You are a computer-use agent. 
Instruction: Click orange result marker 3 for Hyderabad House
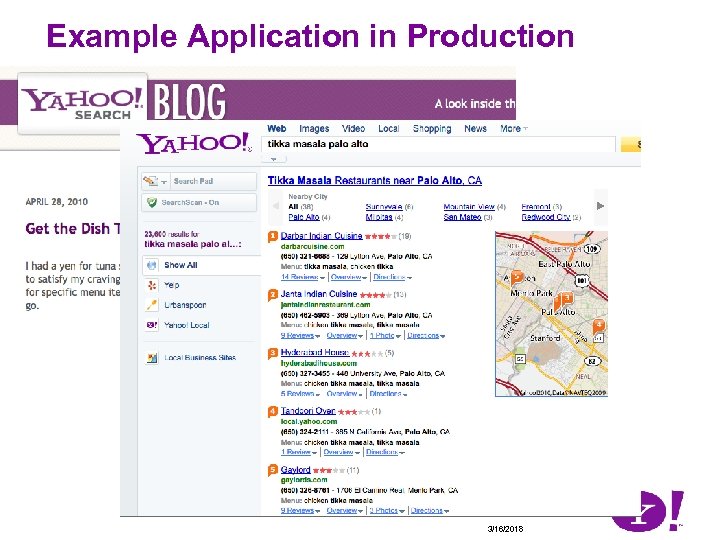pyautogui.click(x=273, y=353)
